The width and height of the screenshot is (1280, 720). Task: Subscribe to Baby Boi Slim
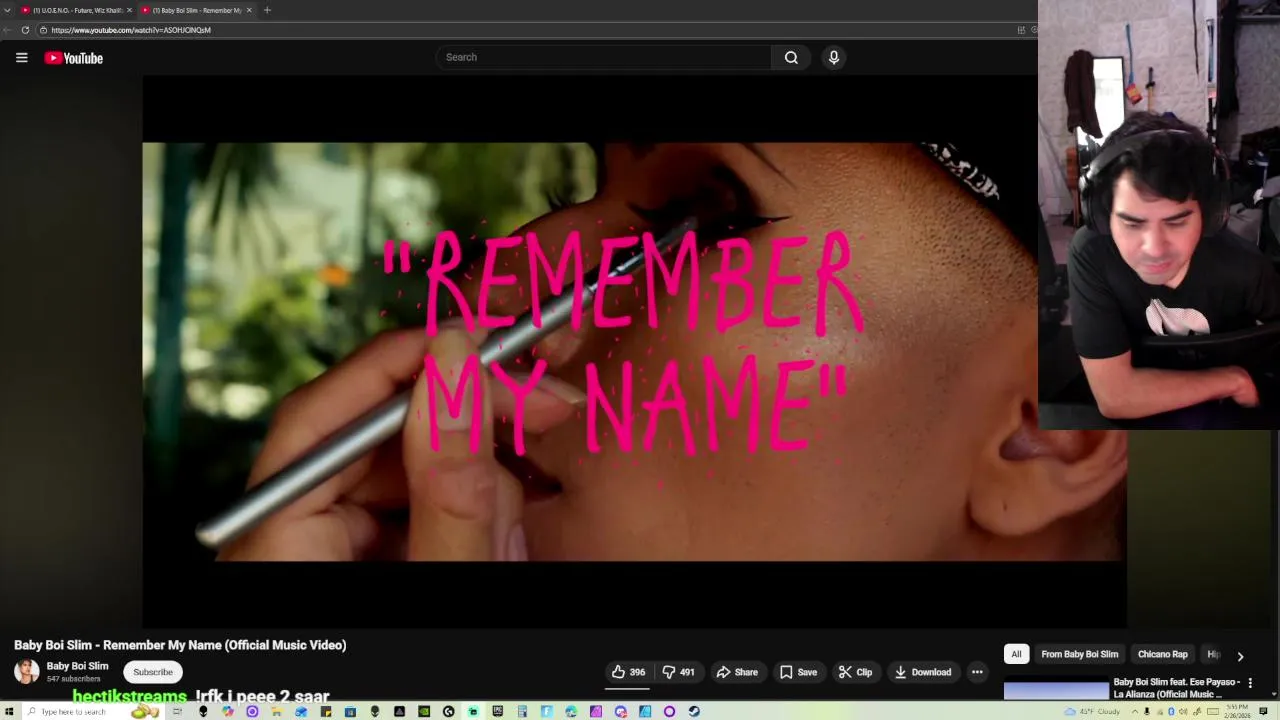[153, 672]
